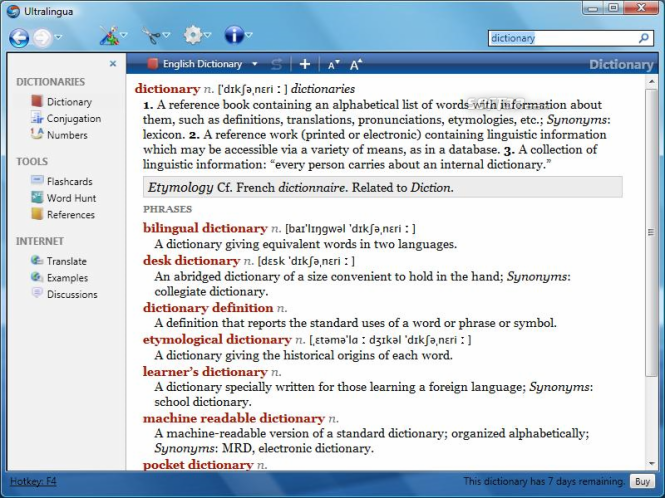Image resolution: width=665 pixels, height=498 pixels.
Task: Expand the dropdown next to the gear icon
Action: click(x=207, y=34)
